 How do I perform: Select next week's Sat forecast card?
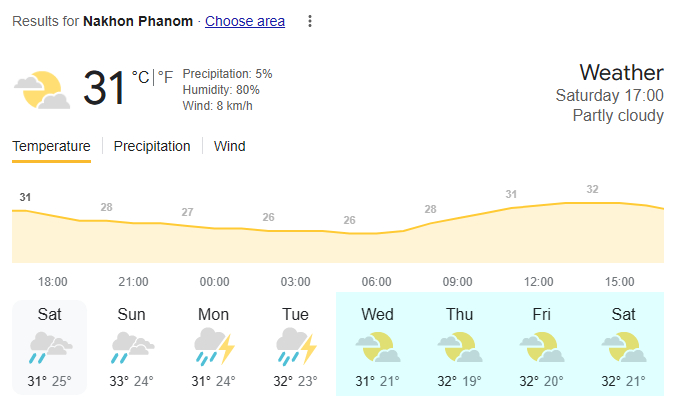(623, 347)
